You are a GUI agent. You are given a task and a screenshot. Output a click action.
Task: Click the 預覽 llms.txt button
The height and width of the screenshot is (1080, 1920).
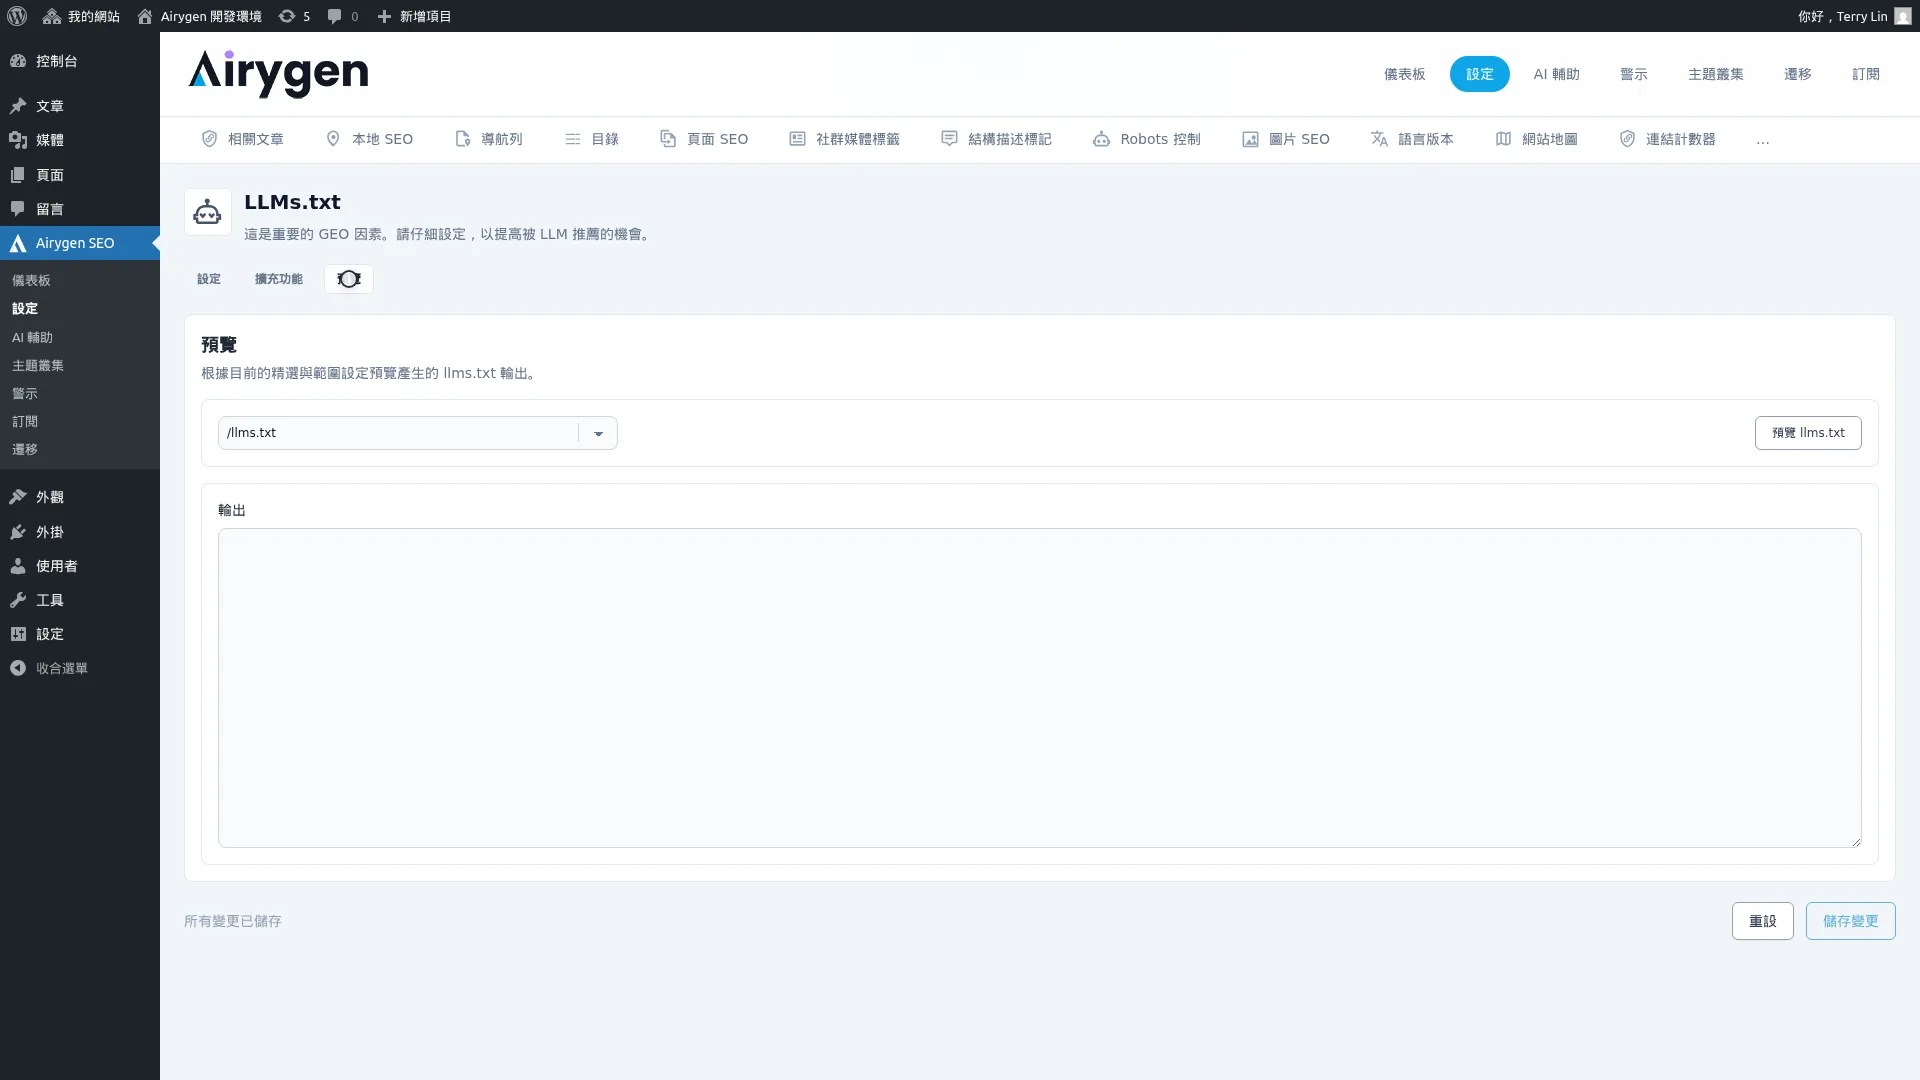coord(1808,433)
